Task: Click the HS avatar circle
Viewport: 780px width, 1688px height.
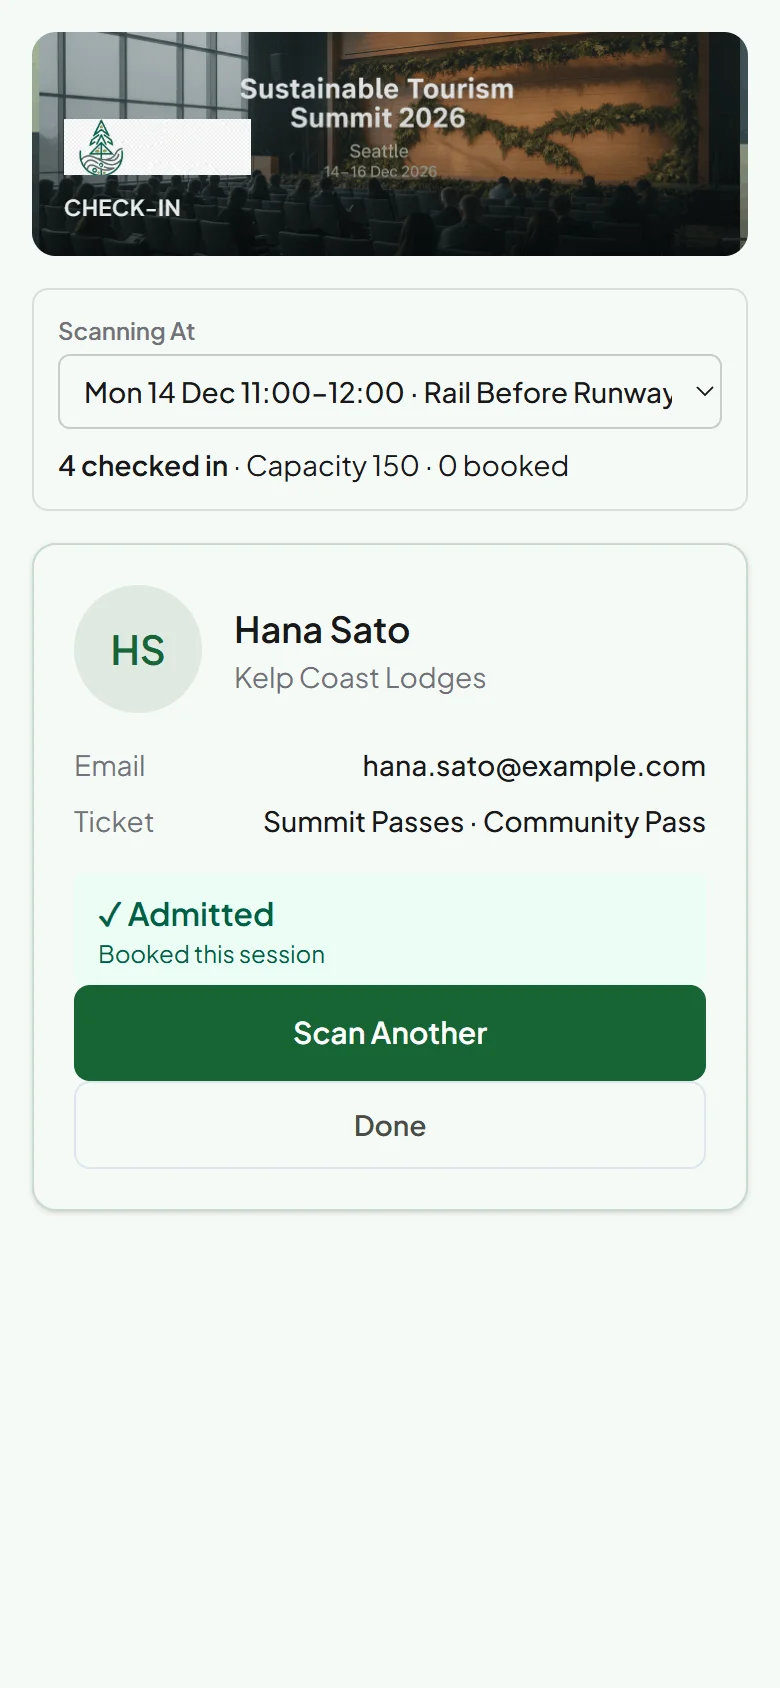Action: click(x=138, y=649)
